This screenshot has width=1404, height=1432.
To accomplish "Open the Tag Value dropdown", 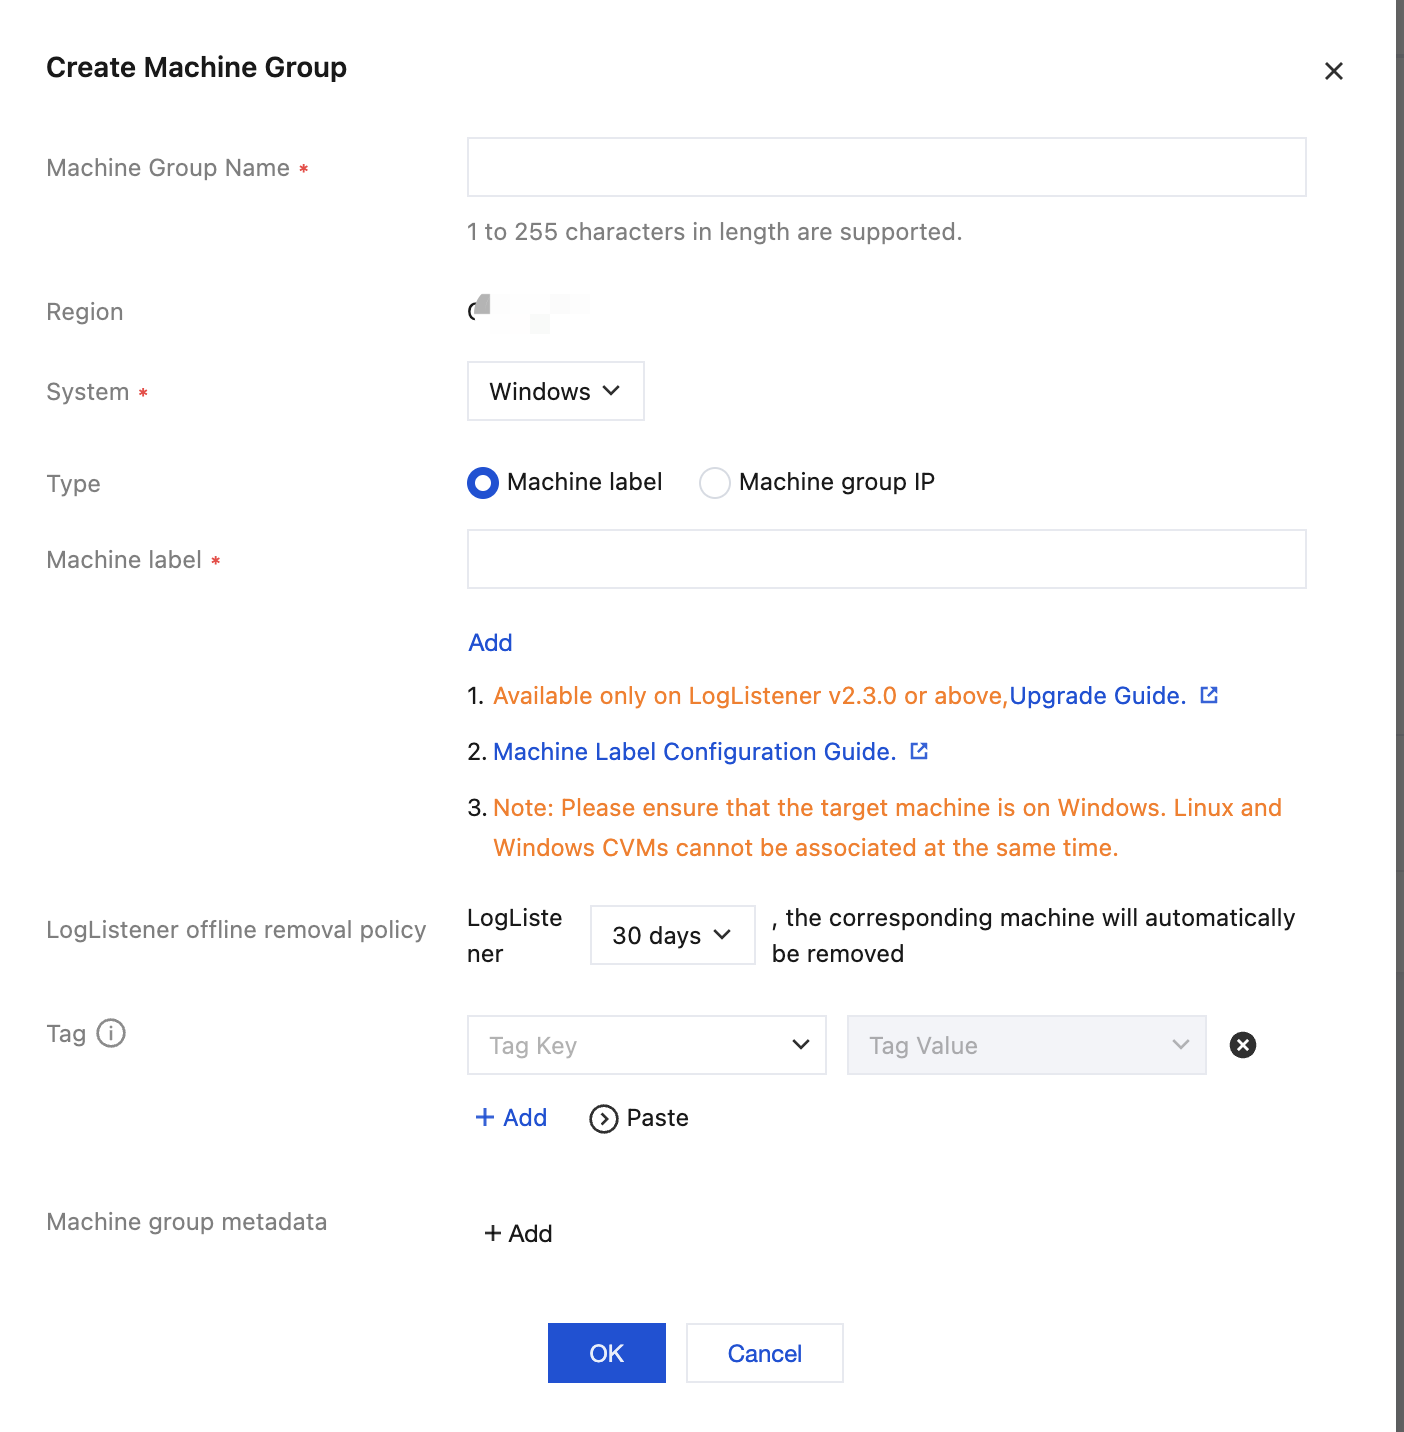I will coord(1026,1045).
